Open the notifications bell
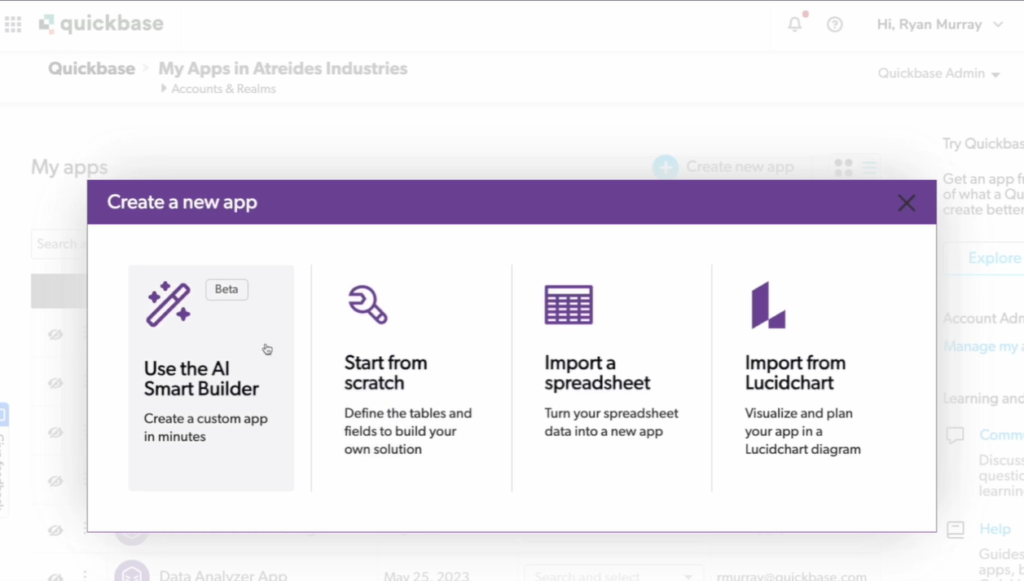This screenshot has height=581, width=1024. tap(795, 25)
